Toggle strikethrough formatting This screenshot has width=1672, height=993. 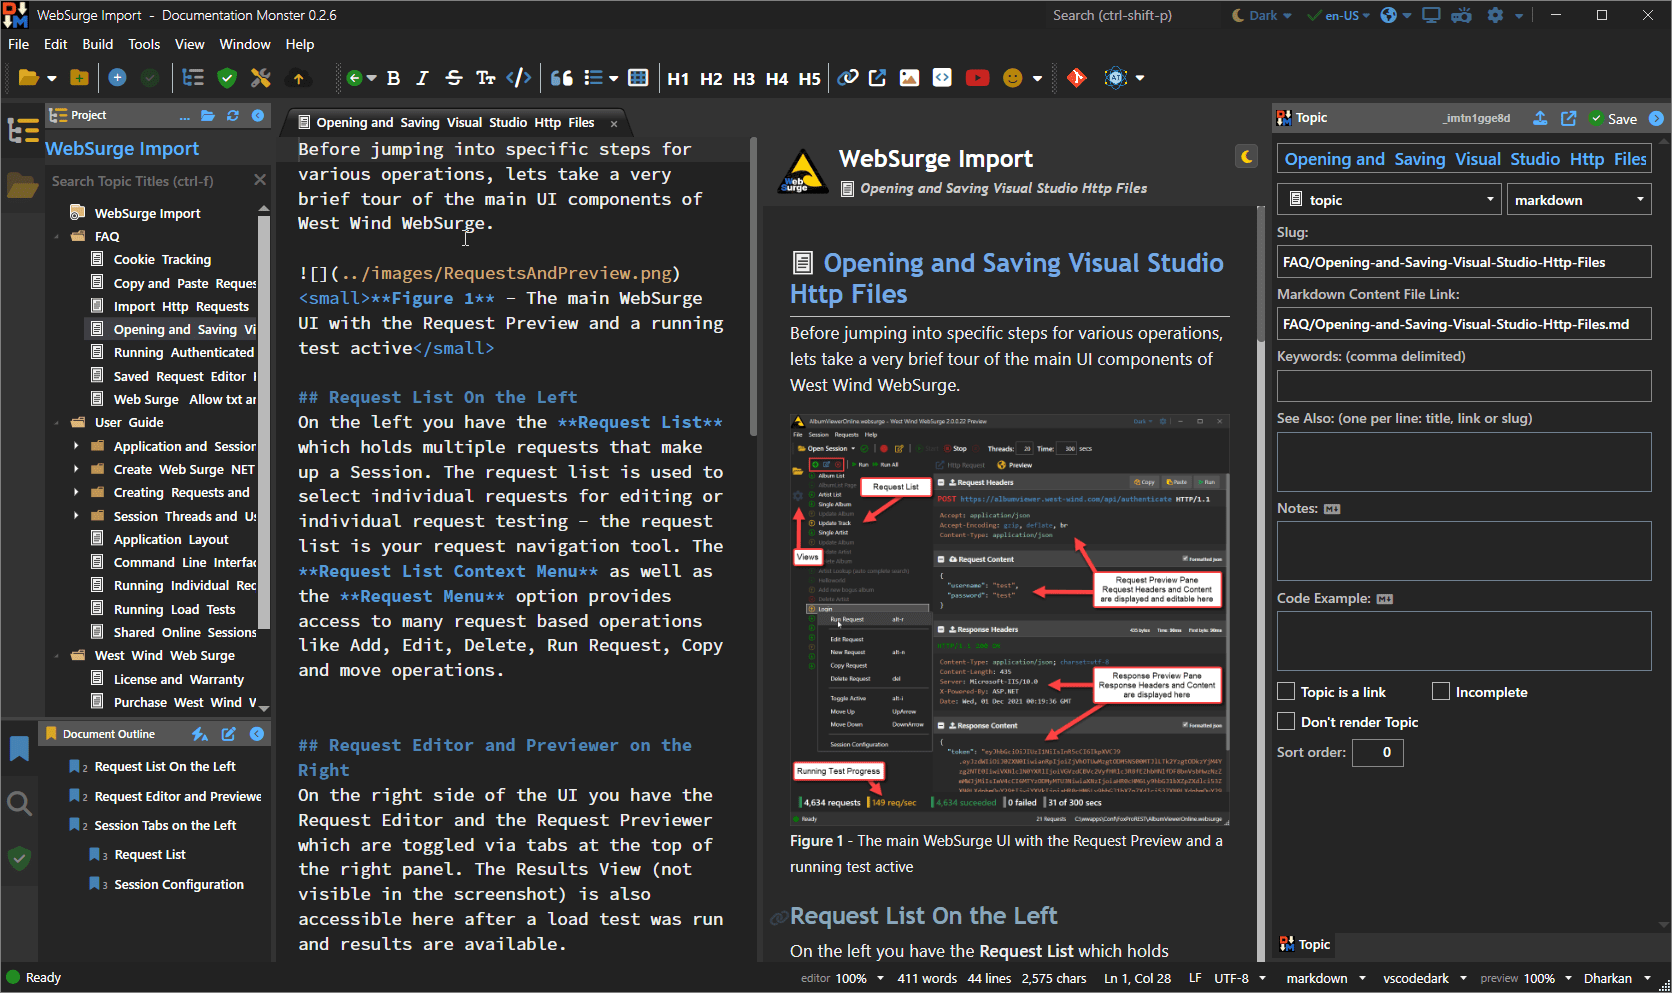click(453, 77)
